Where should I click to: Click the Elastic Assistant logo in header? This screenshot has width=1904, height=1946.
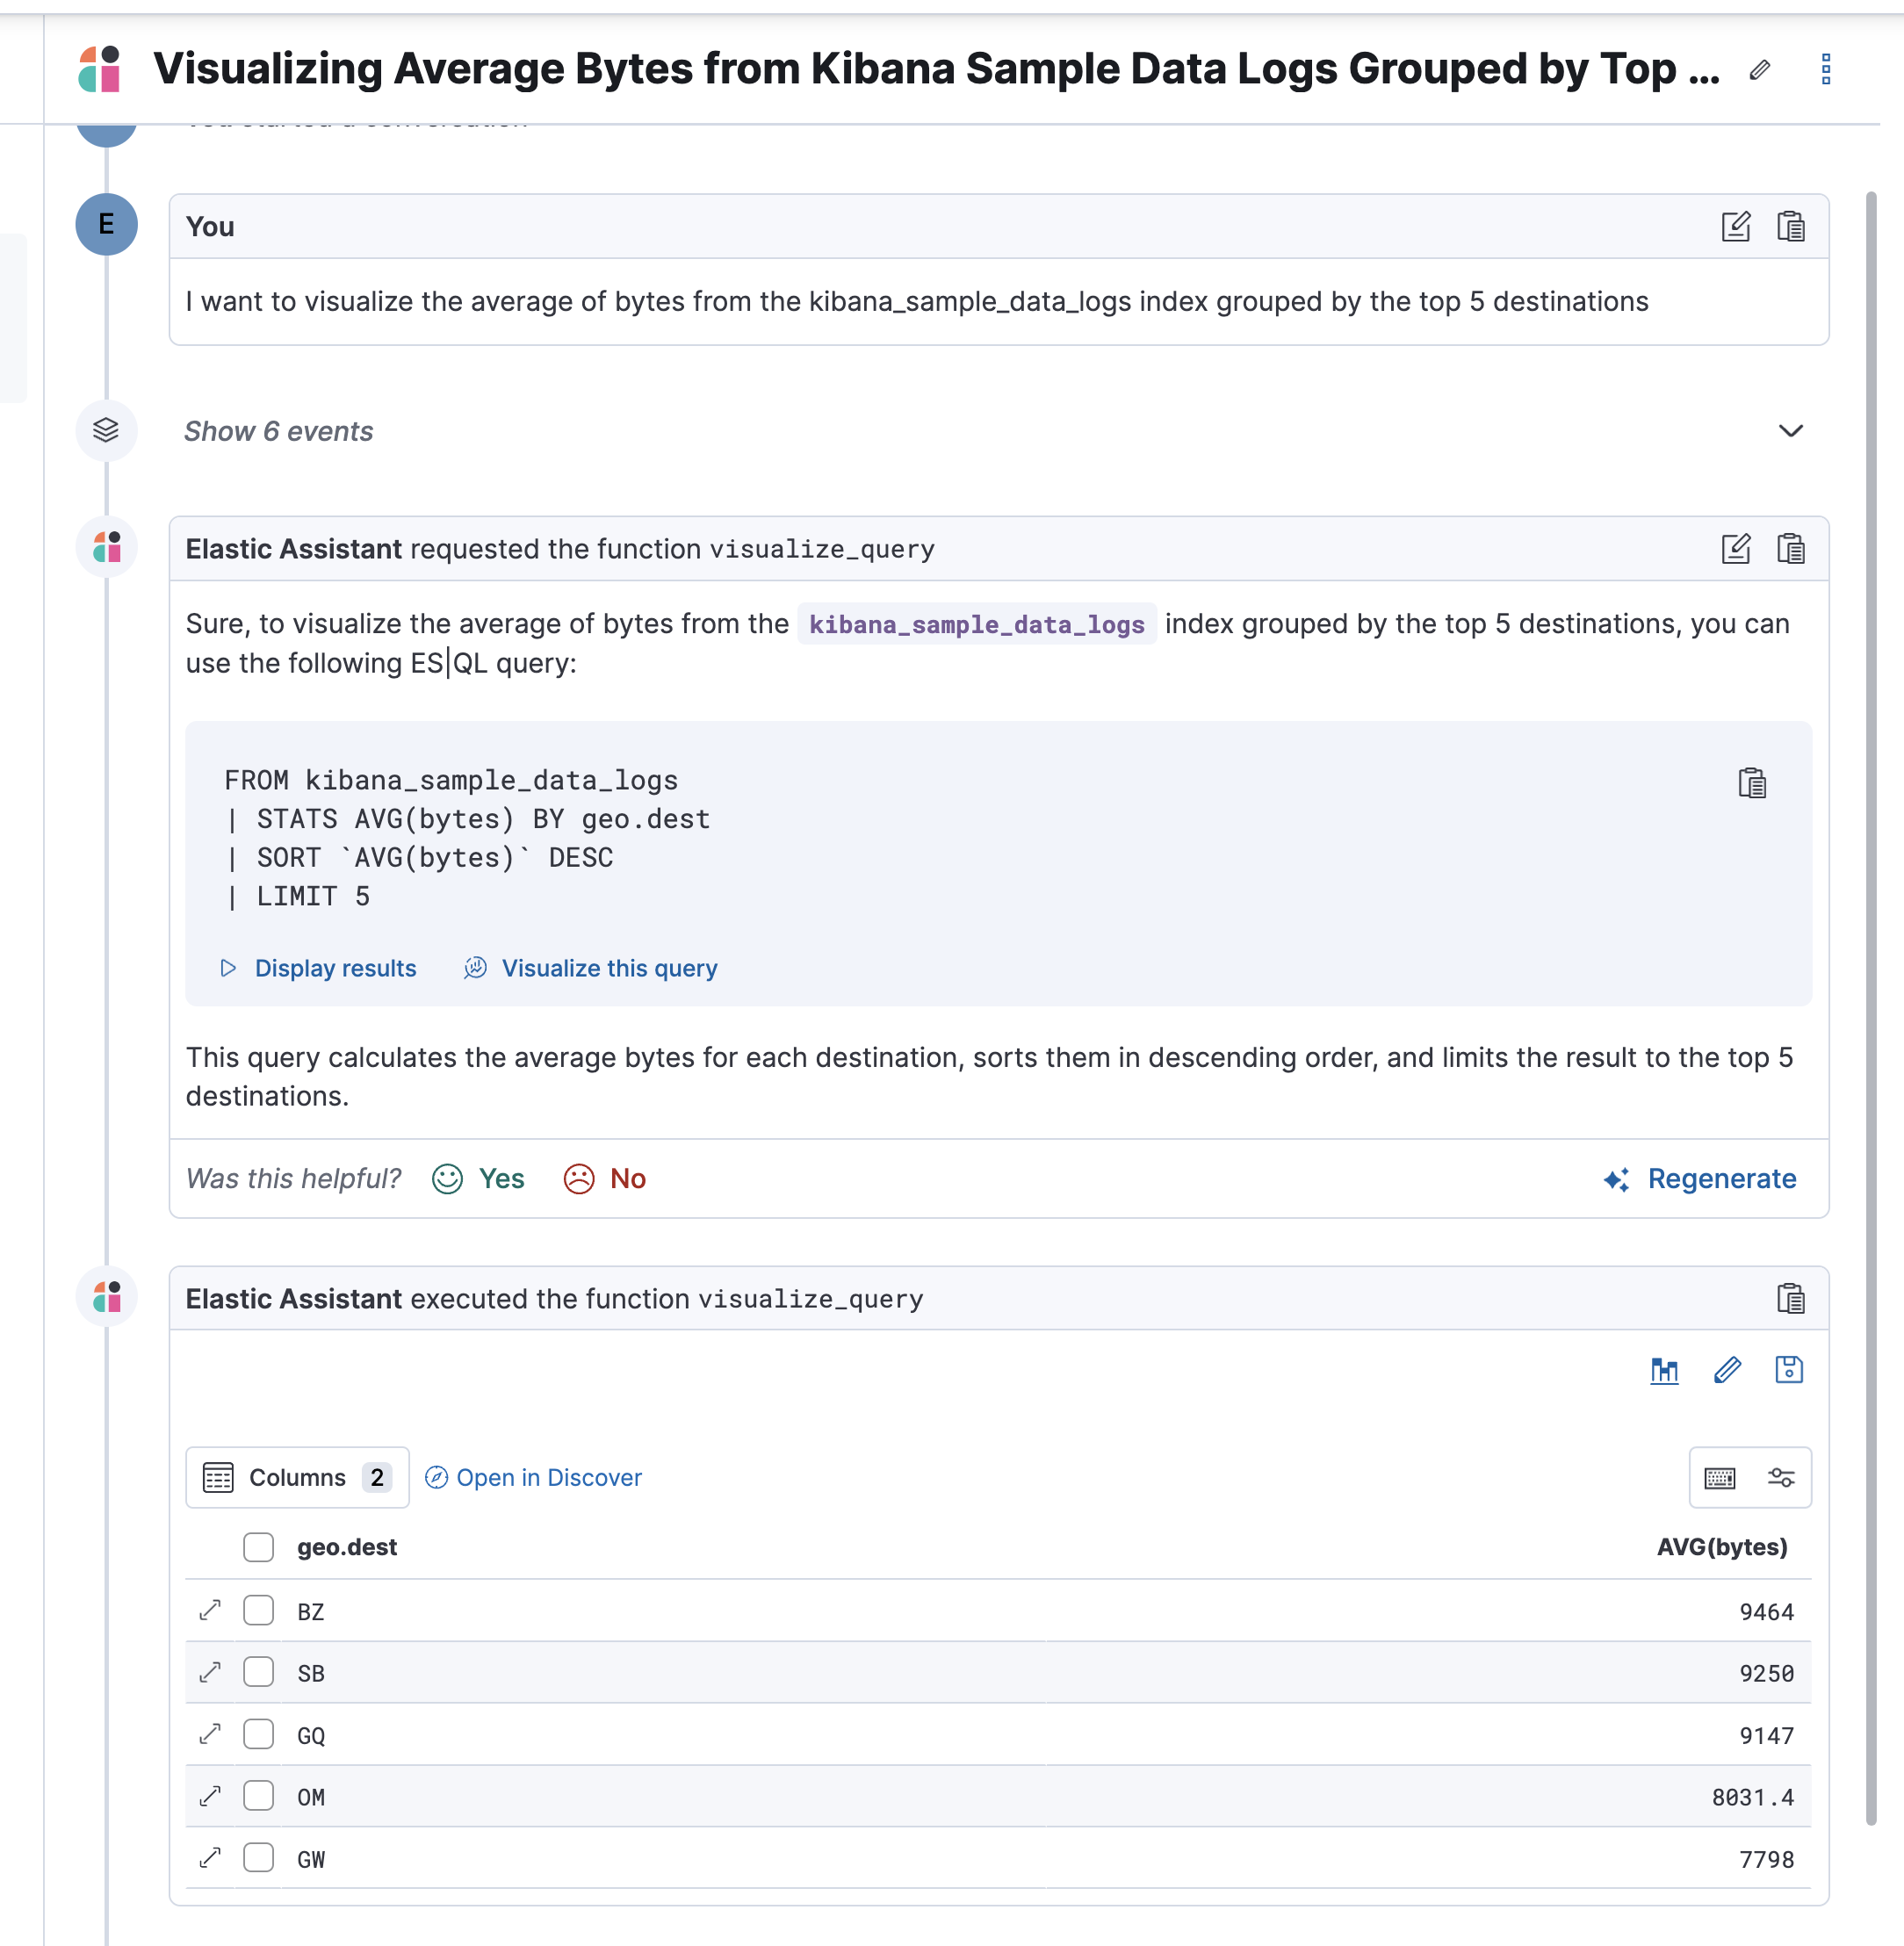[x=99, y=69]
